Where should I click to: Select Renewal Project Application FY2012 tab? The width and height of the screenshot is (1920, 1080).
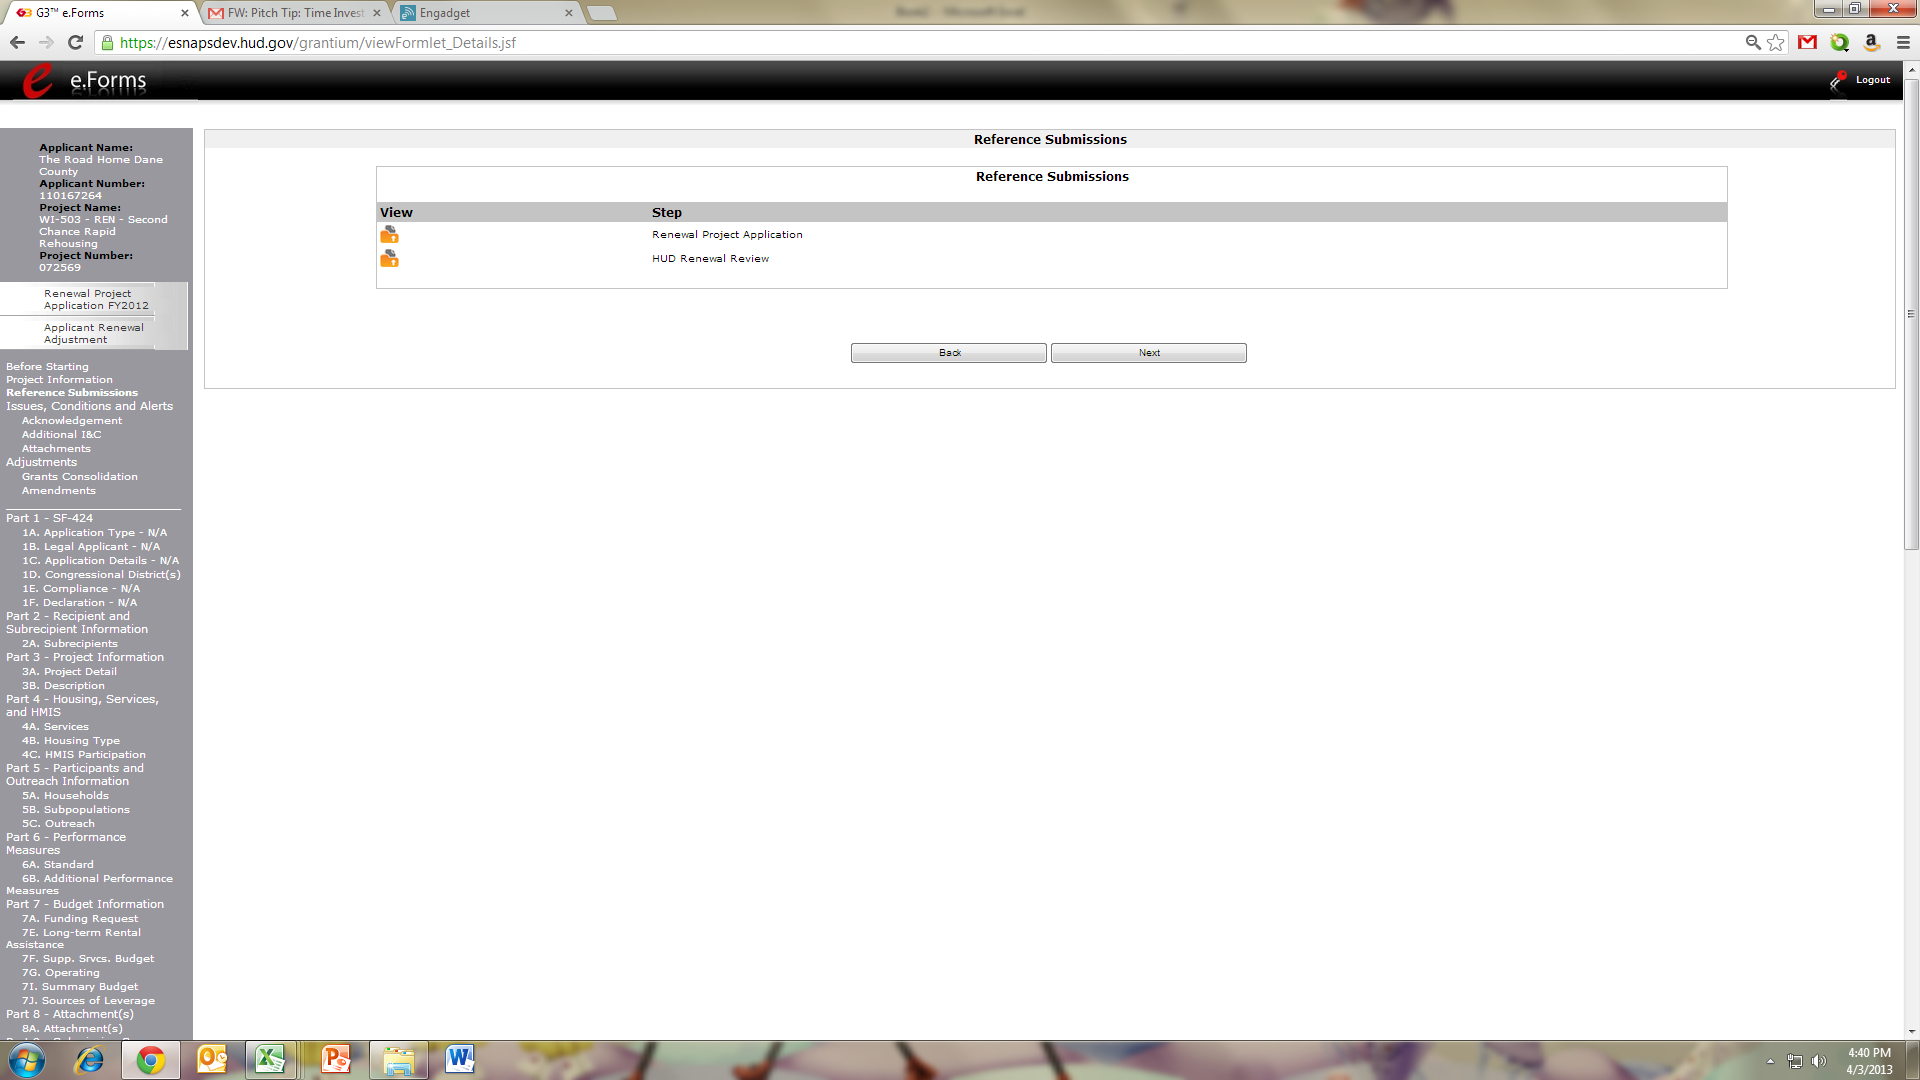(96, 299)
